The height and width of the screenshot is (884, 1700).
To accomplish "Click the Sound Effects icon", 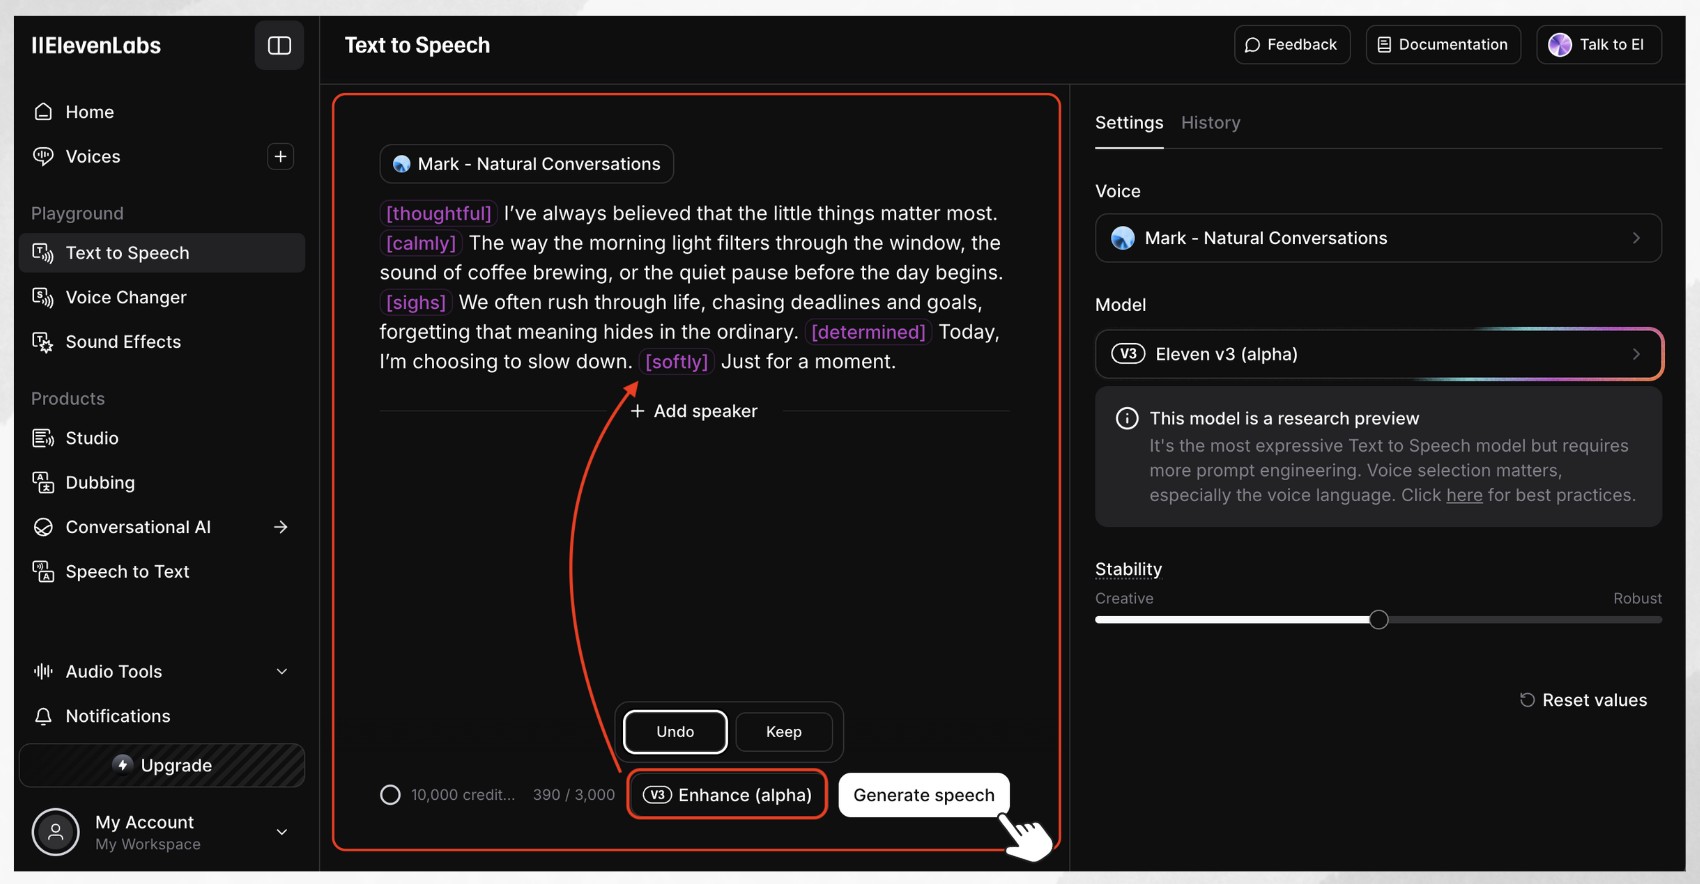I will pos(43,342).
